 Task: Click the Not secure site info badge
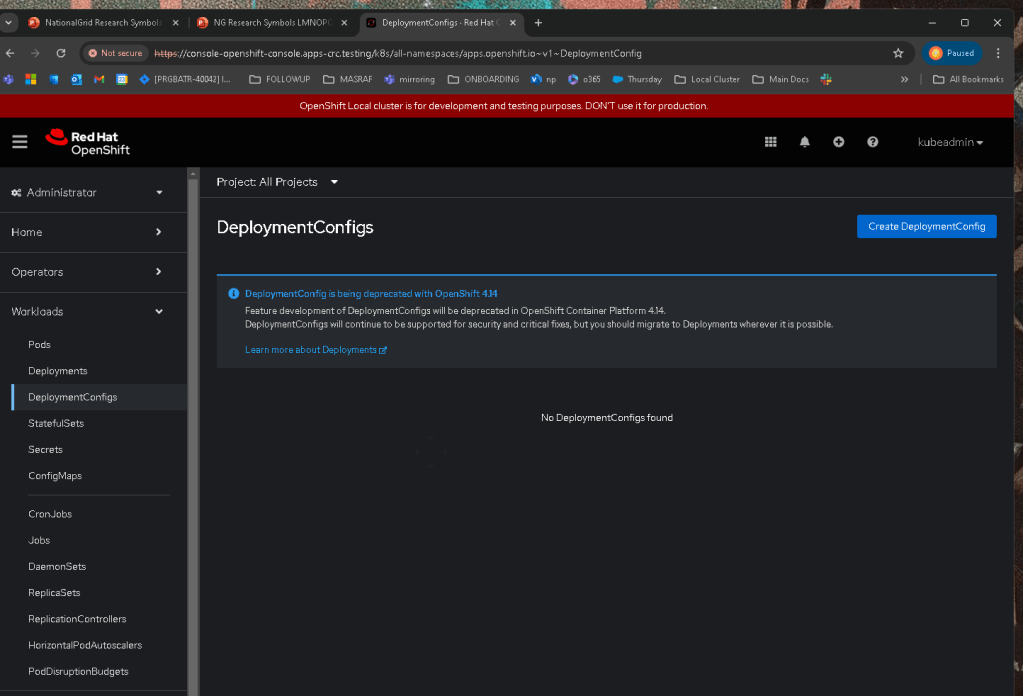click(115, 53)
